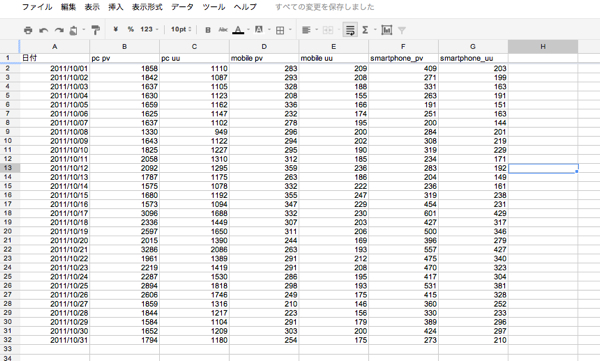Apply strikethrough Abc formatting
The width and height of the screenshot is (600, 361).
[x=223, y=29]
